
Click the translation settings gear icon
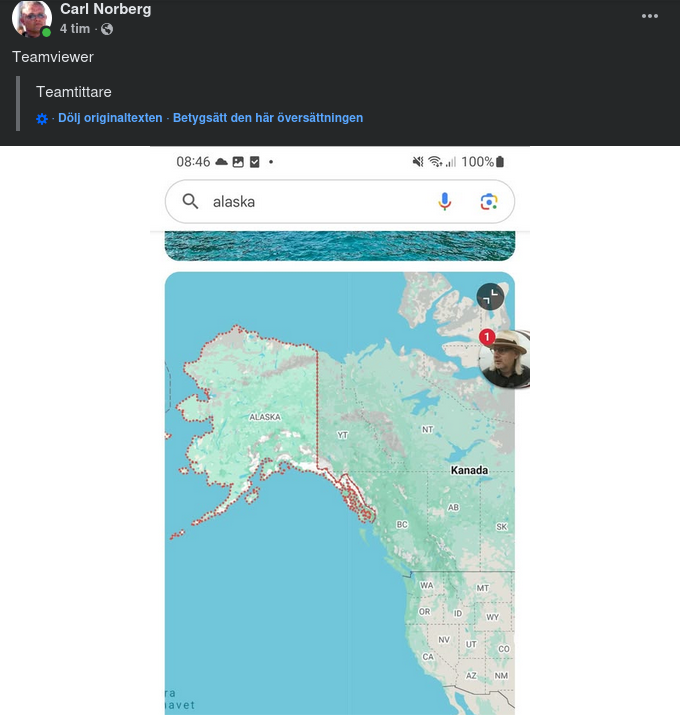(x=42, y=119)
